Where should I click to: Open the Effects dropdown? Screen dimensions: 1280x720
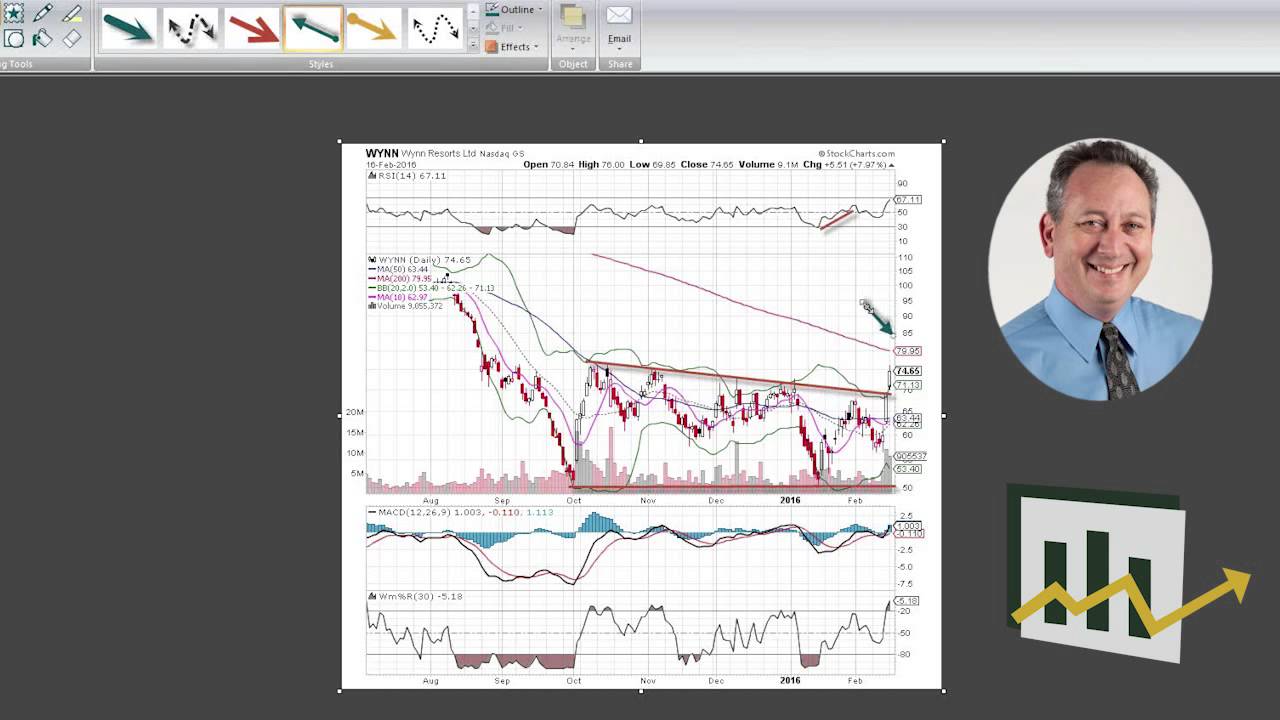(512, 47)
